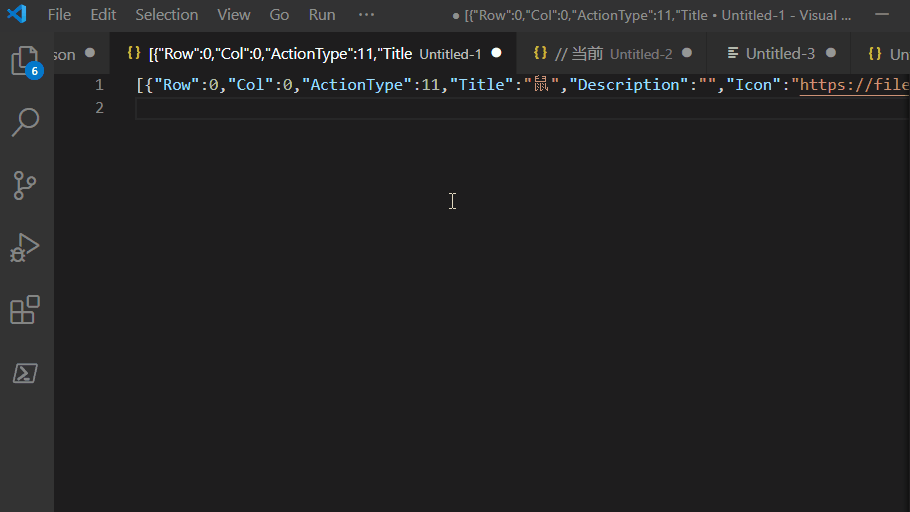This screenshot has width=910, height=512.
Task: Open the Run menu
Action: 322,15
